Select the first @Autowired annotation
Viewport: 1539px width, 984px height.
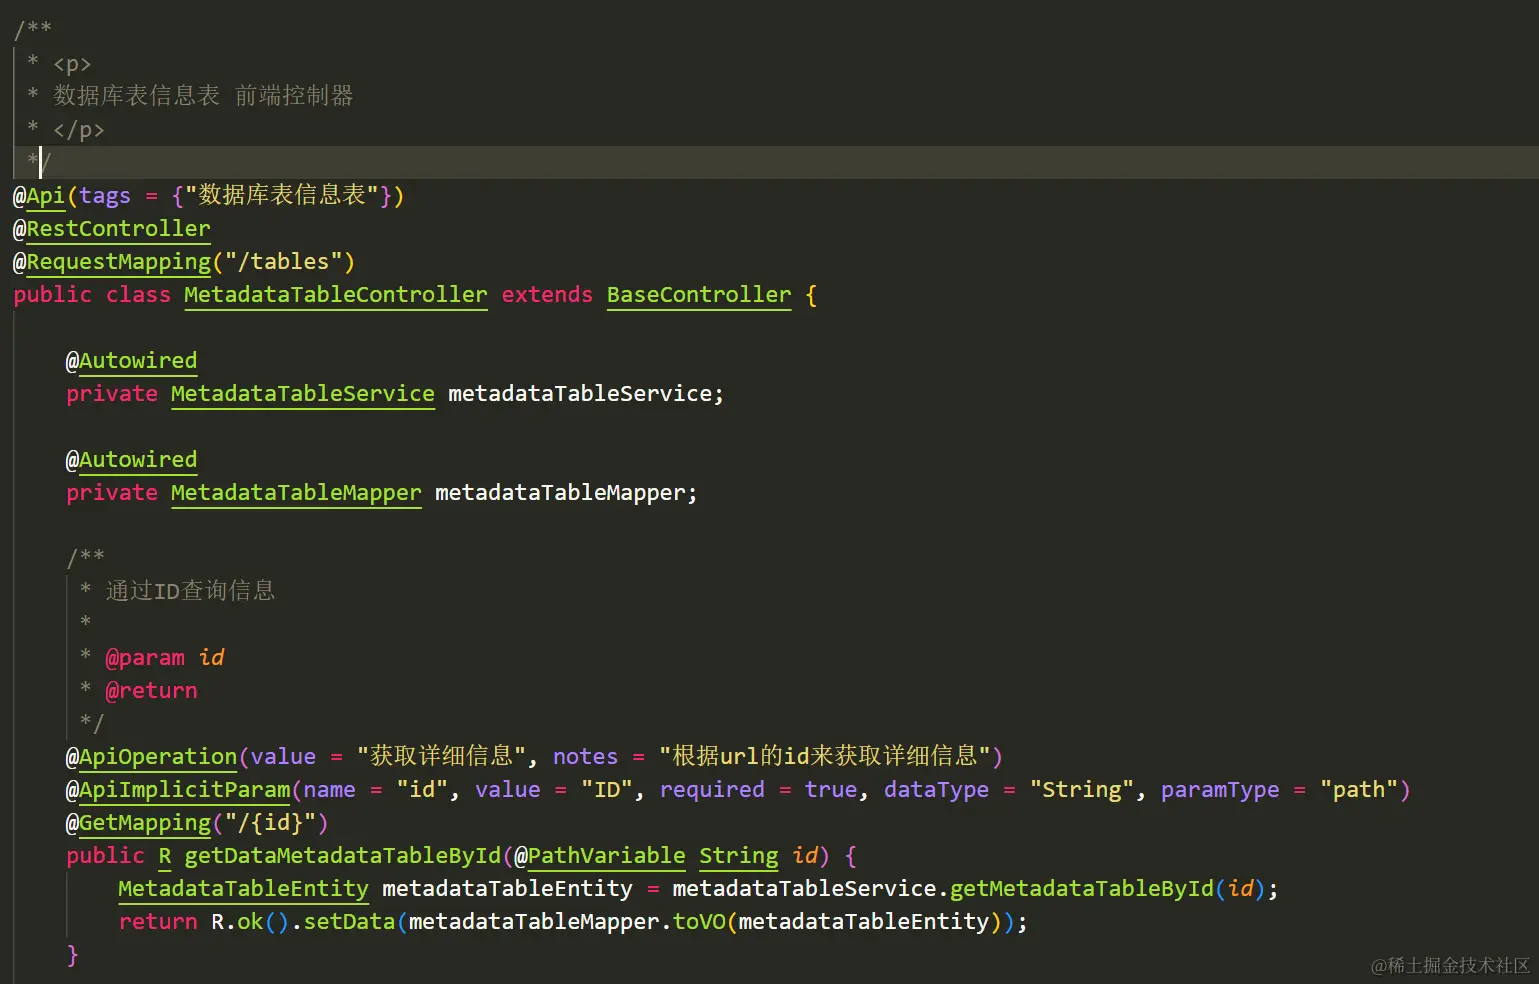[x=131, y=360]
